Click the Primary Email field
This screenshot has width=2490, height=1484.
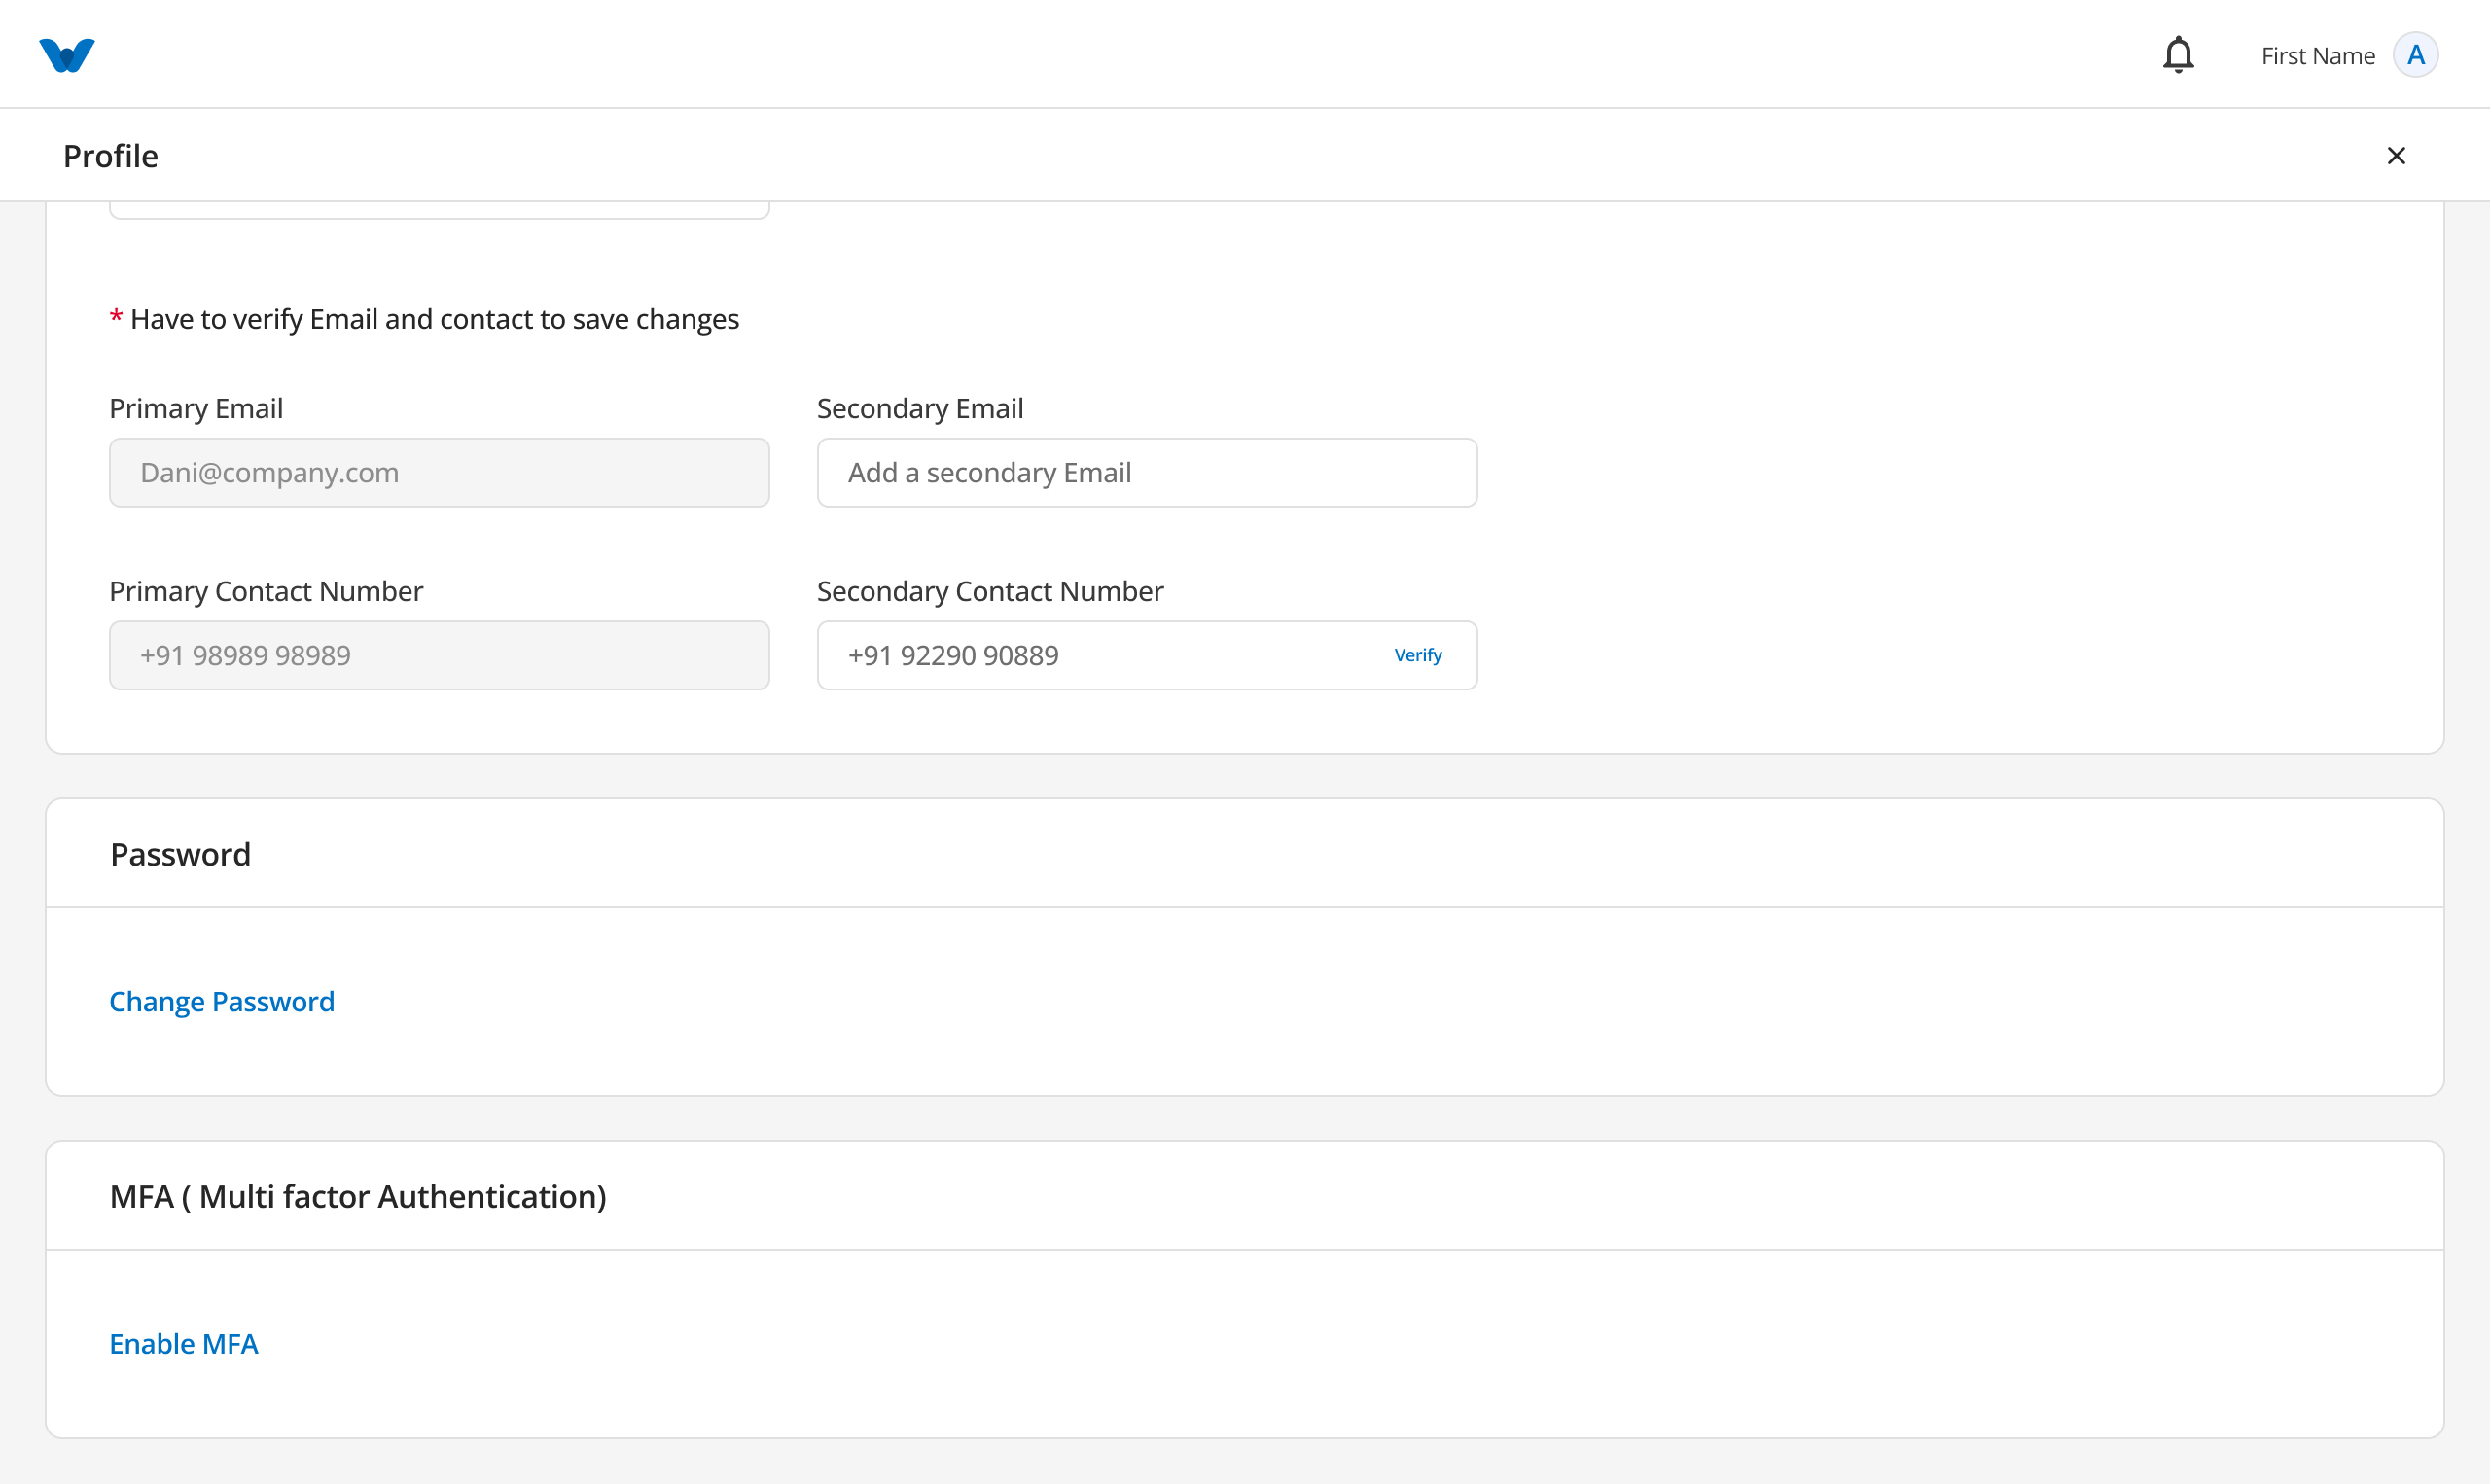pos(439,473)
